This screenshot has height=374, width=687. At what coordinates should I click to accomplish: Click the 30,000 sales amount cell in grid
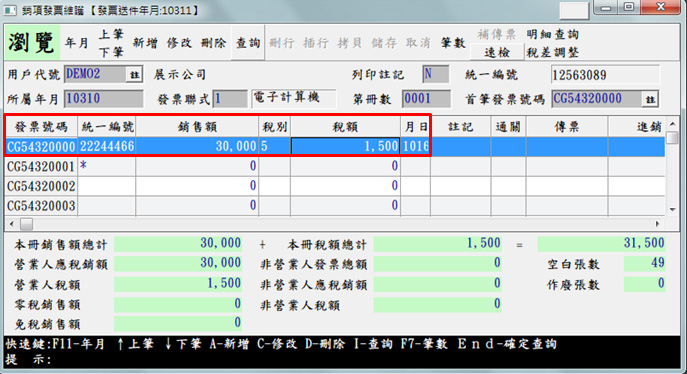(197, 147)
